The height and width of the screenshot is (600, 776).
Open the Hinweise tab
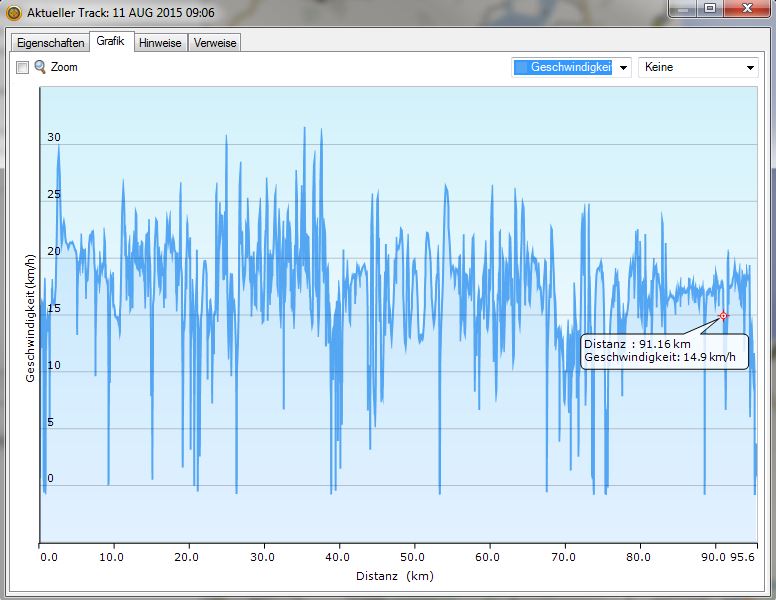160,43
